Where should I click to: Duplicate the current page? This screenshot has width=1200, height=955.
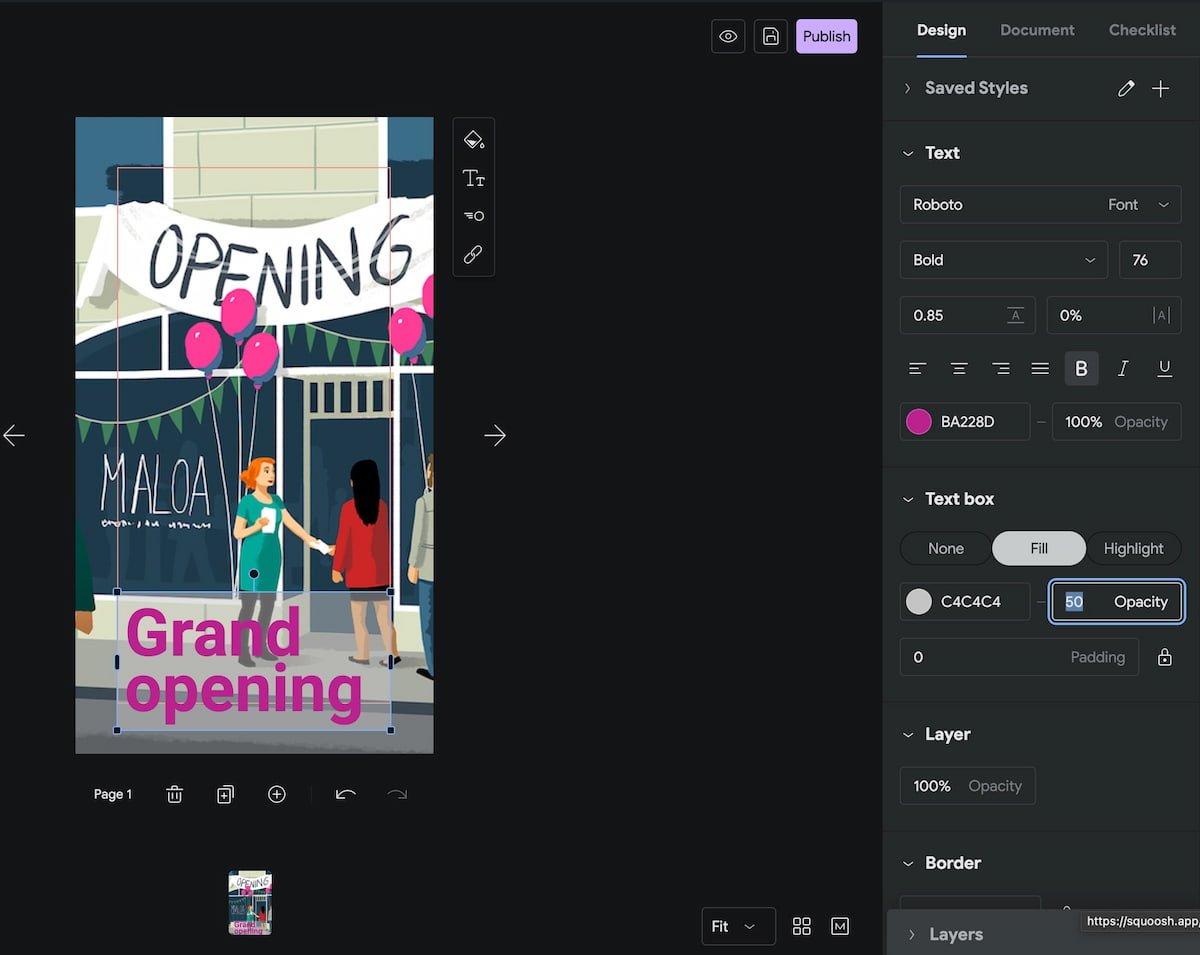click(x=225, y=794)
